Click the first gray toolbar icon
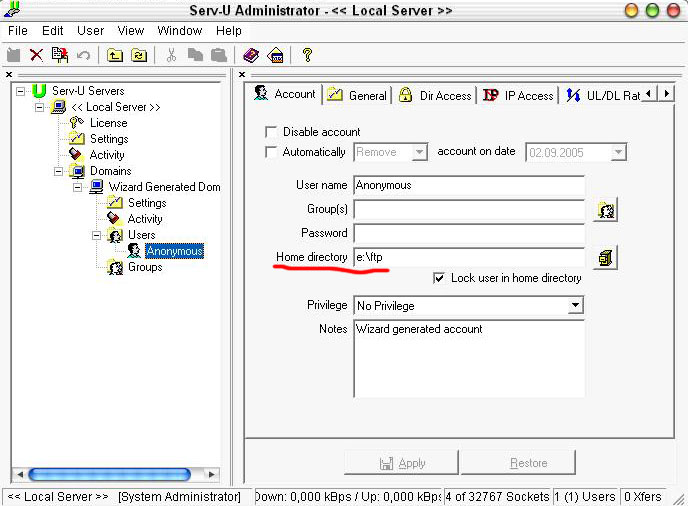The height and width of the screenshot is (506, 688). pyautogui.click(x=14, y=55)
